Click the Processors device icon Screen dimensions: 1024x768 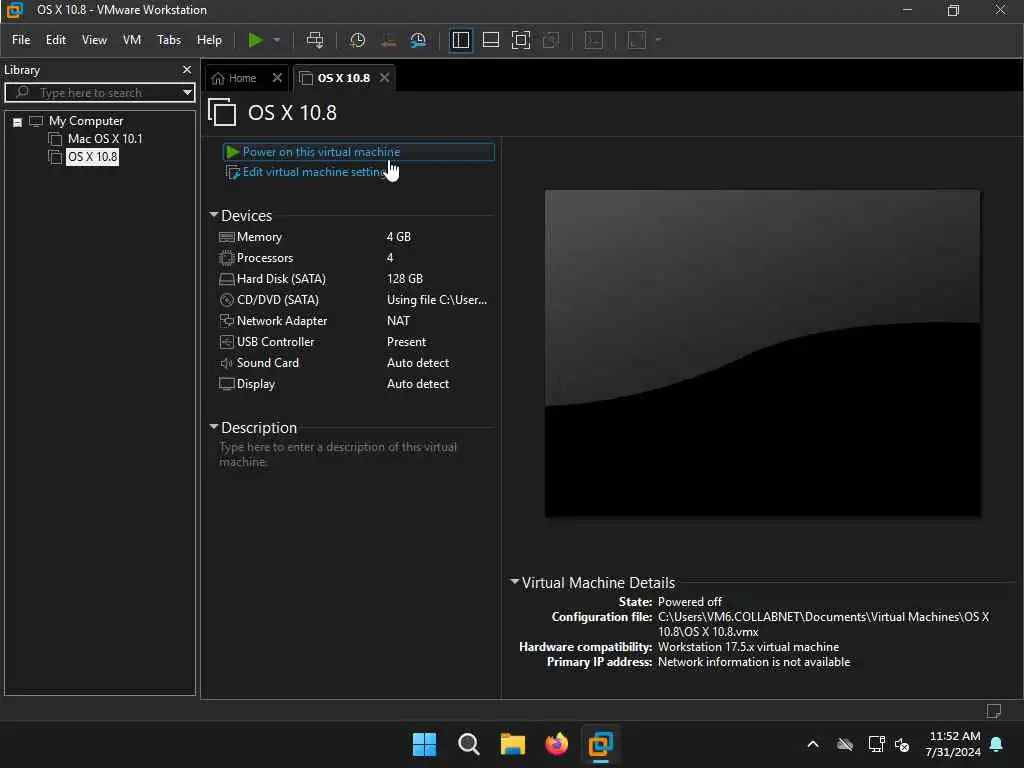tap(227, 258)
